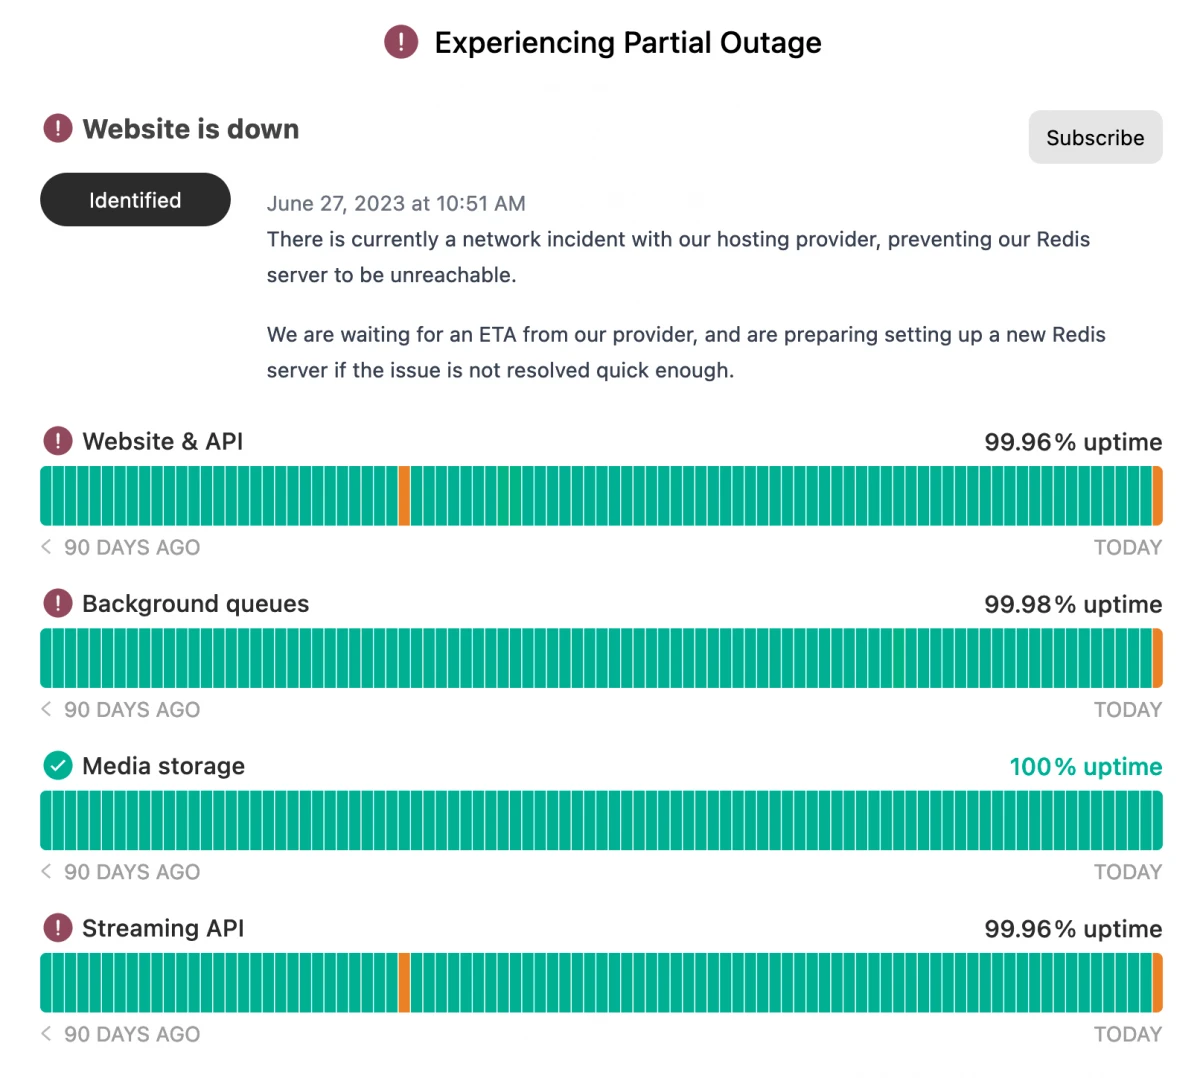The image size is (1200, 1078).
Task: Select mid-chart orange incident bar in Website & API
Action: click(x=404, y=496)
